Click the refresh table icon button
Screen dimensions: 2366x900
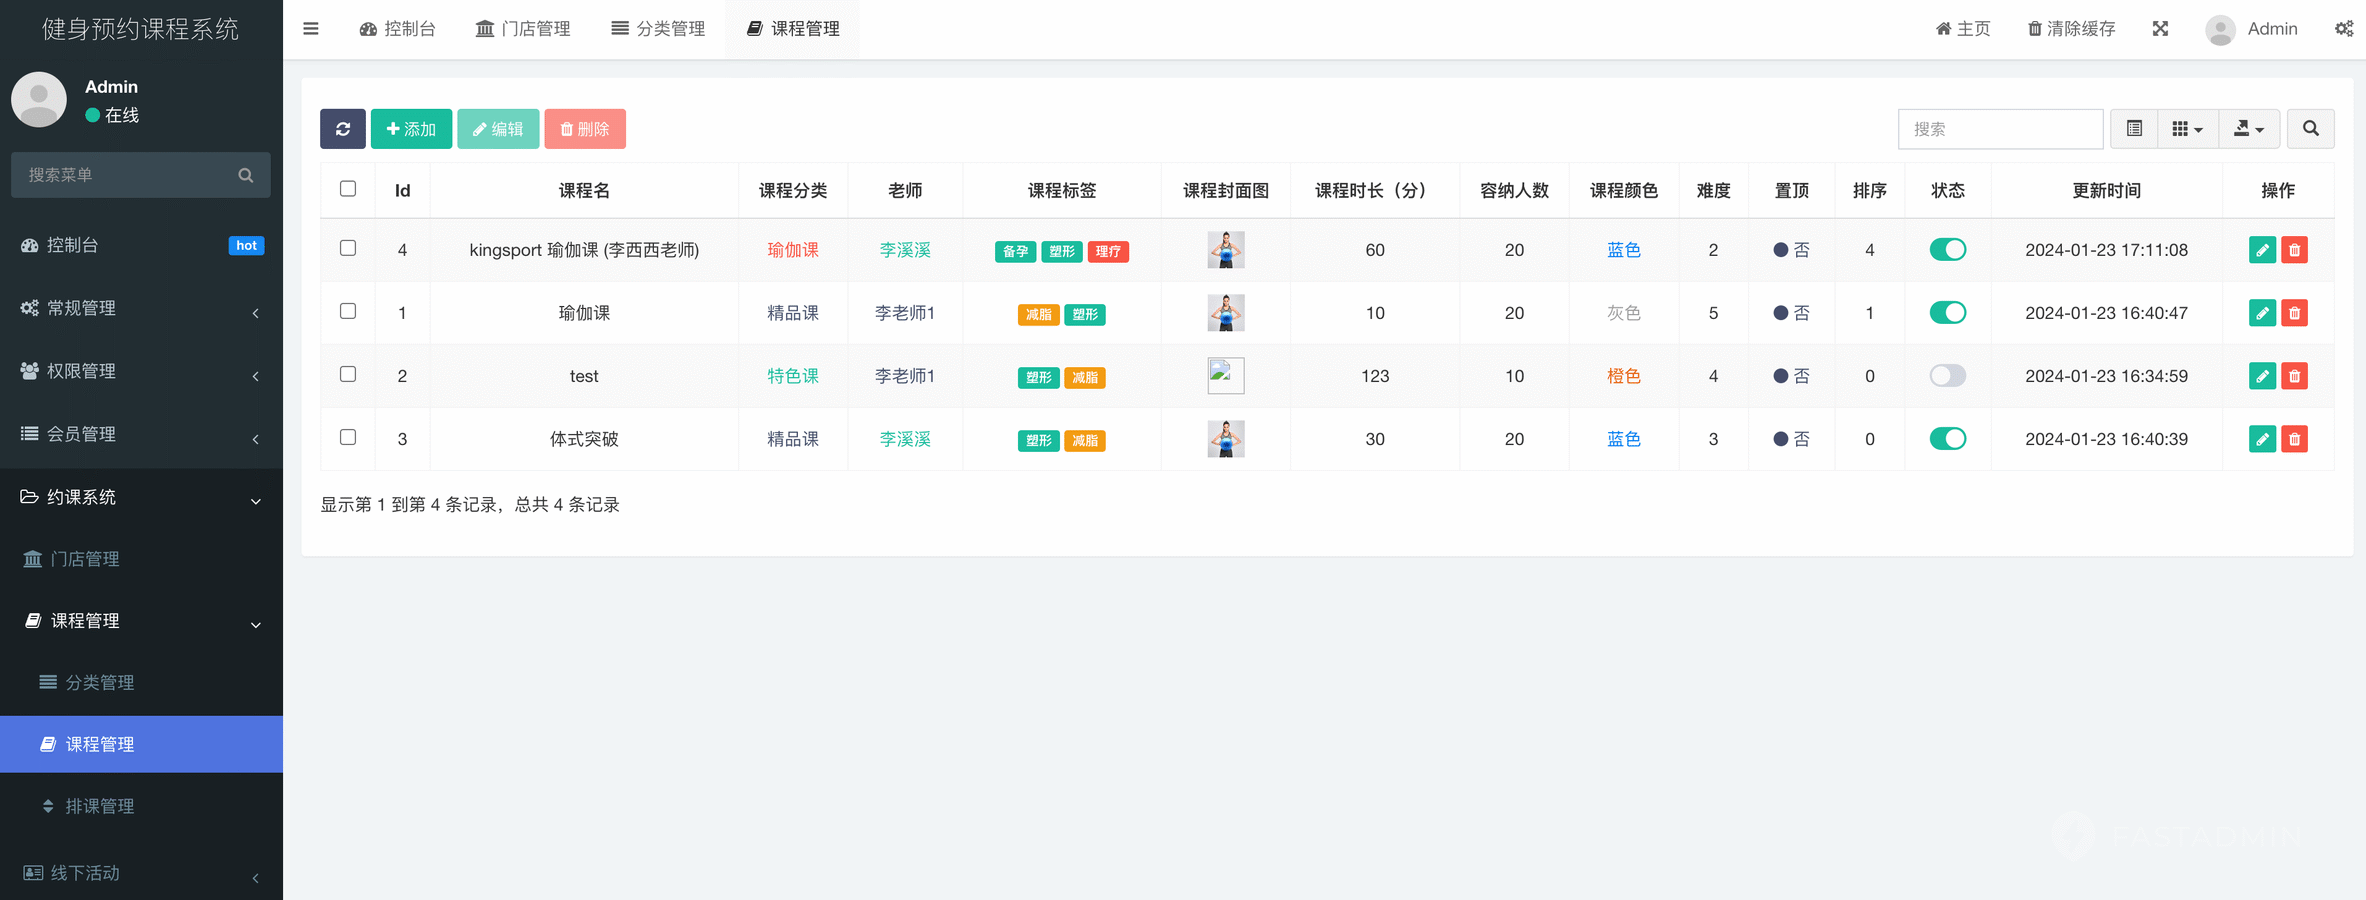coord(342,129)
